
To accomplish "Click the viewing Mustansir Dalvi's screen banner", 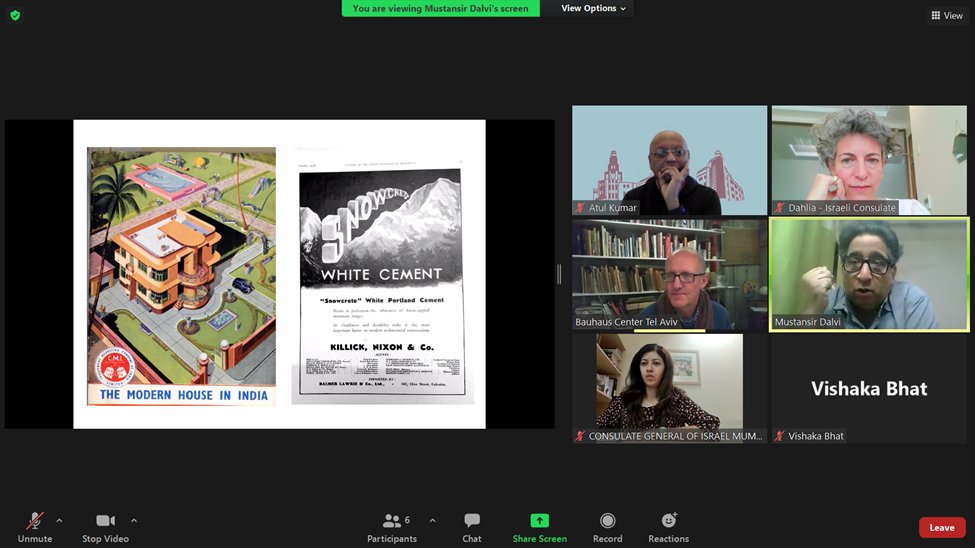I will [x=440, y=8].
